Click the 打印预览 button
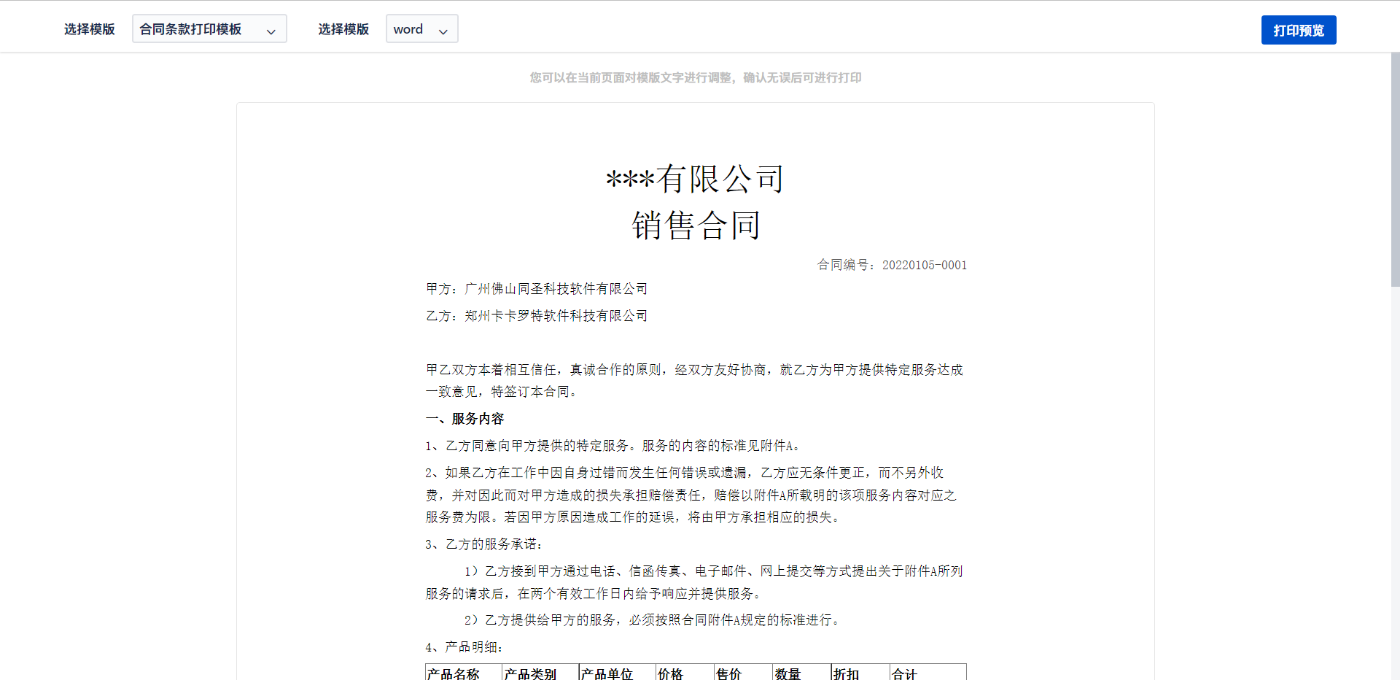1400x680 pixels. coord(1298,30)
